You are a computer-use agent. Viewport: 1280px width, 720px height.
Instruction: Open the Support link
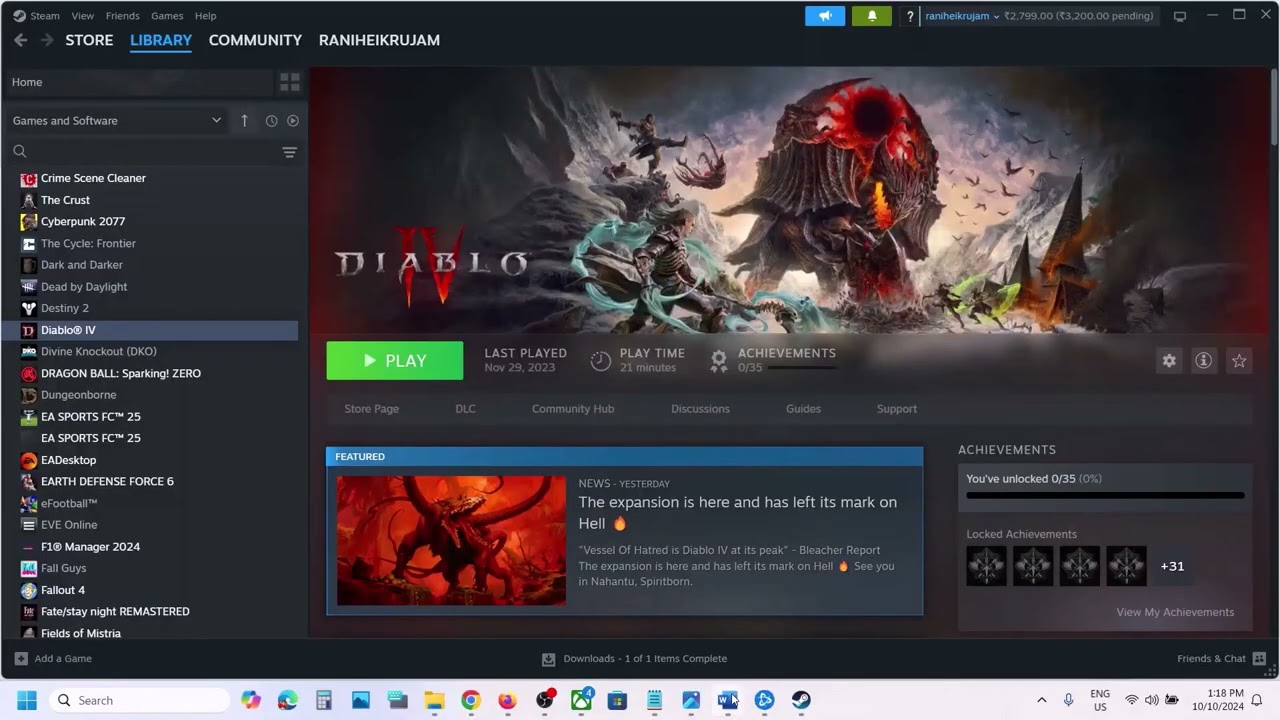[x=897, y=409]
